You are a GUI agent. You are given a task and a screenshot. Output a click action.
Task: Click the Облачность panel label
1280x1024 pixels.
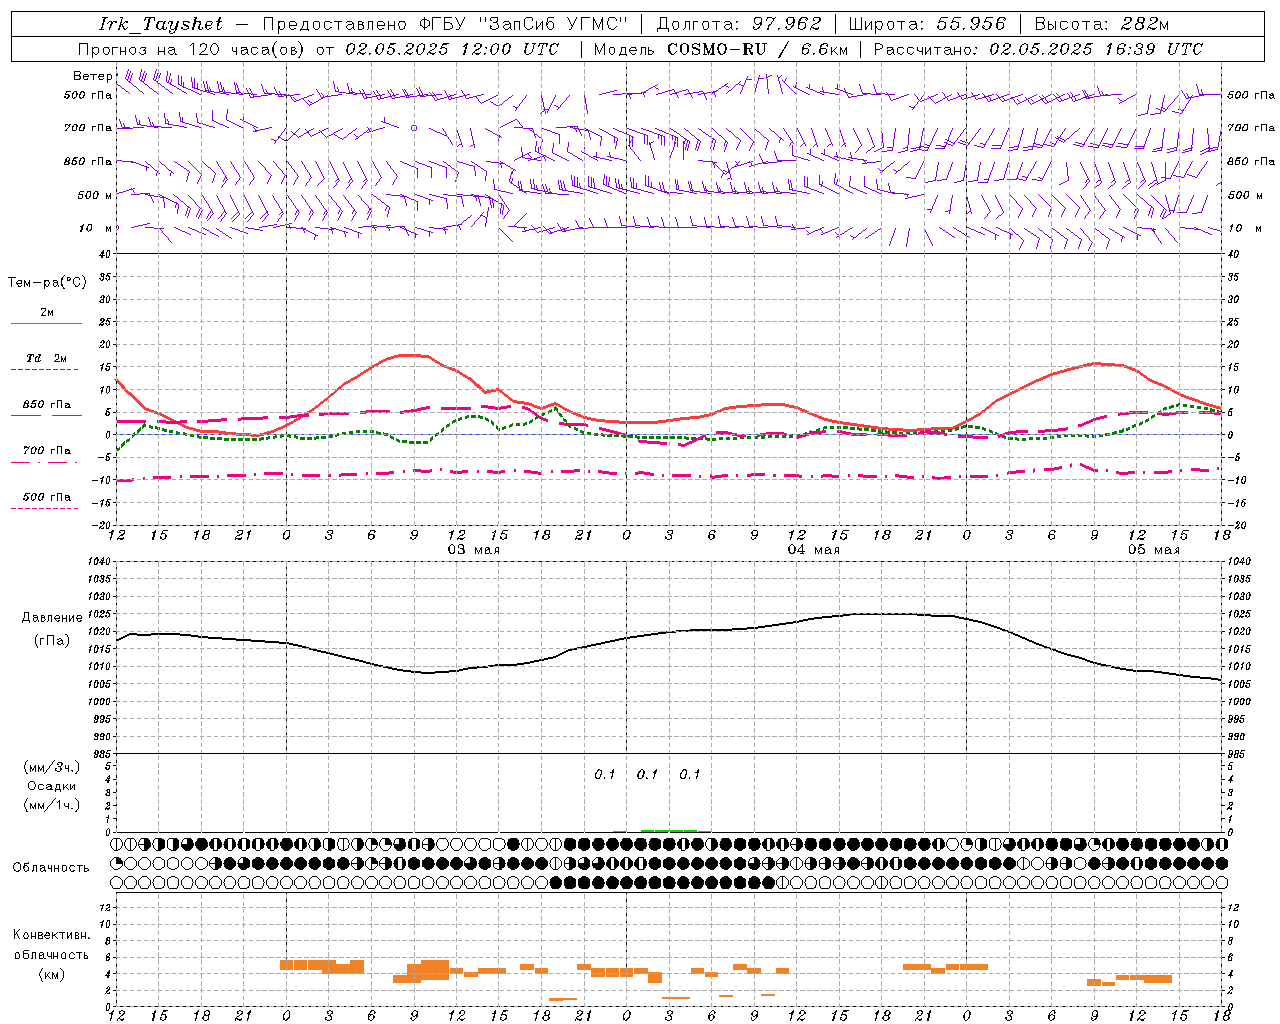pyautogui.click(x=51, y=868)
